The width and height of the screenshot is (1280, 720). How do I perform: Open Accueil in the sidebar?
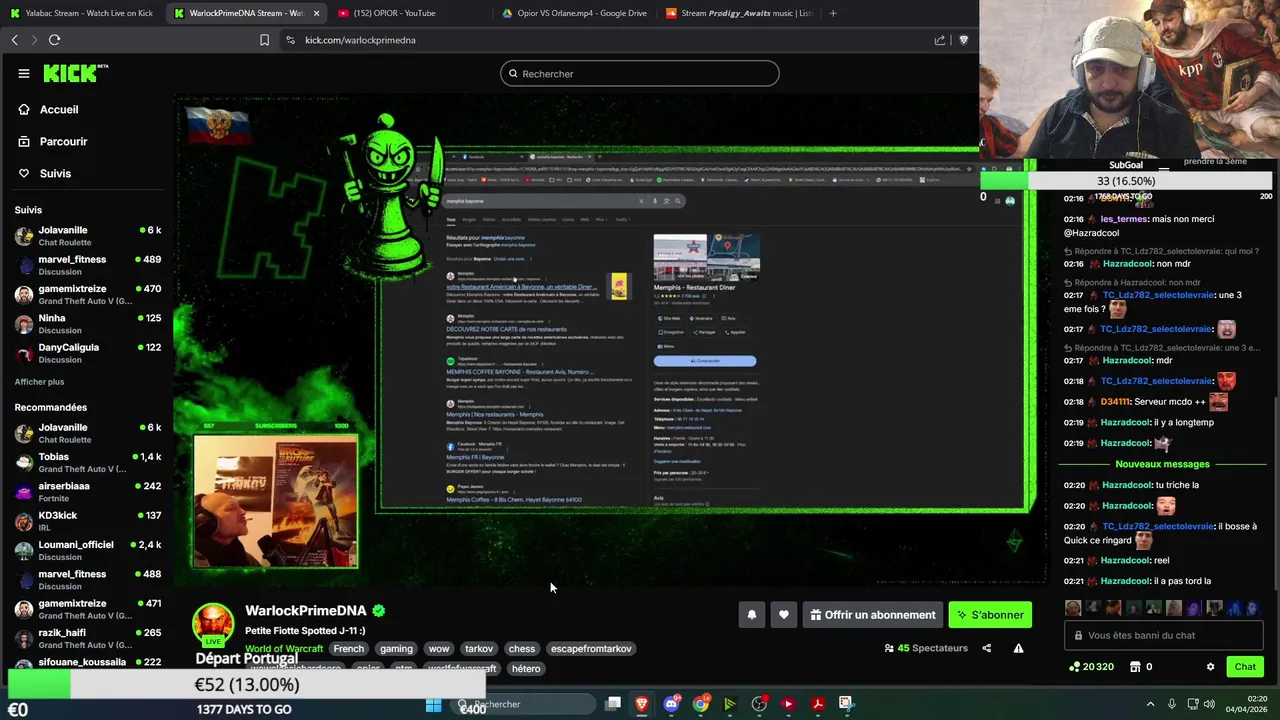click(x=59, y=109)
